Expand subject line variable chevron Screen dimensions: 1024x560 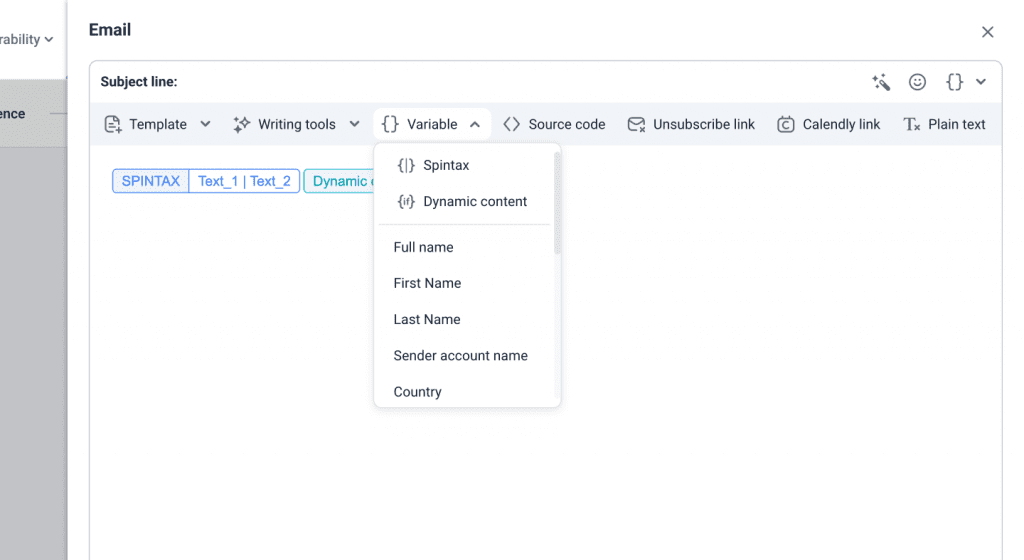pyautogui.click(x=981, y=82)
